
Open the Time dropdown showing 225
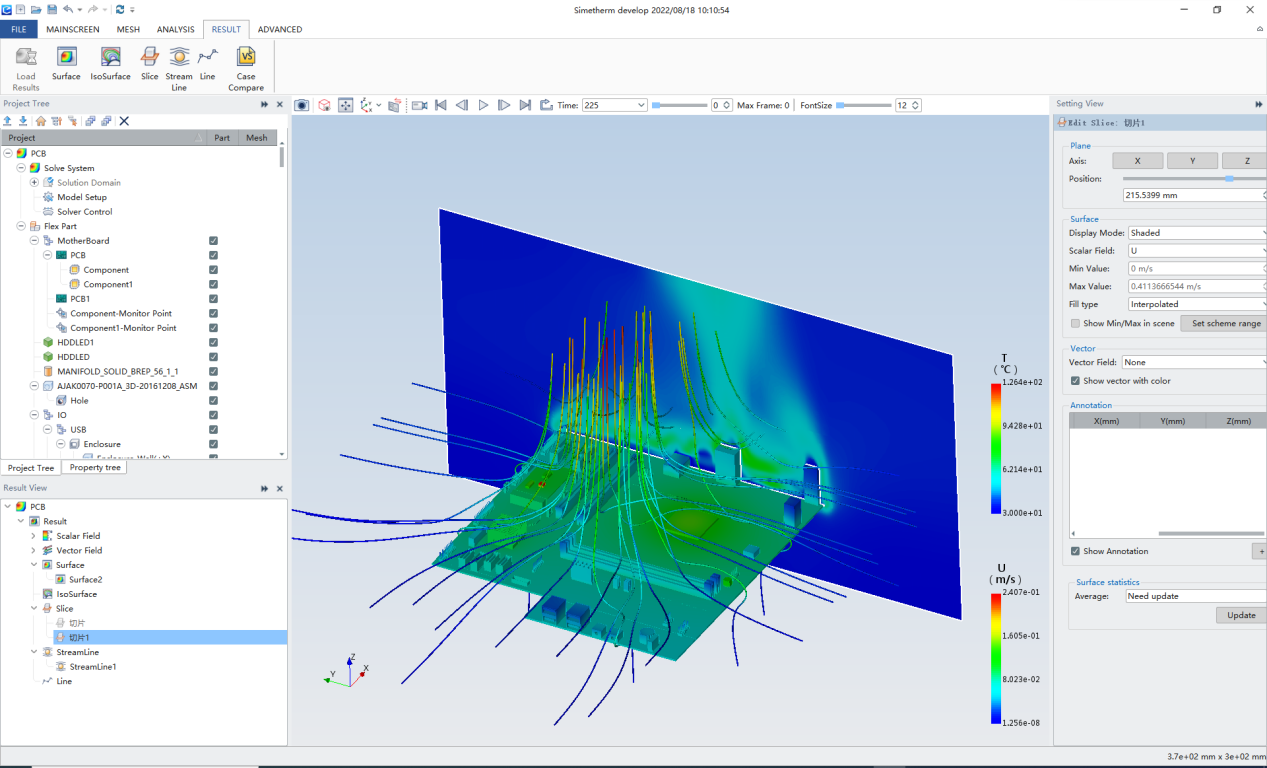coord(614,105)
